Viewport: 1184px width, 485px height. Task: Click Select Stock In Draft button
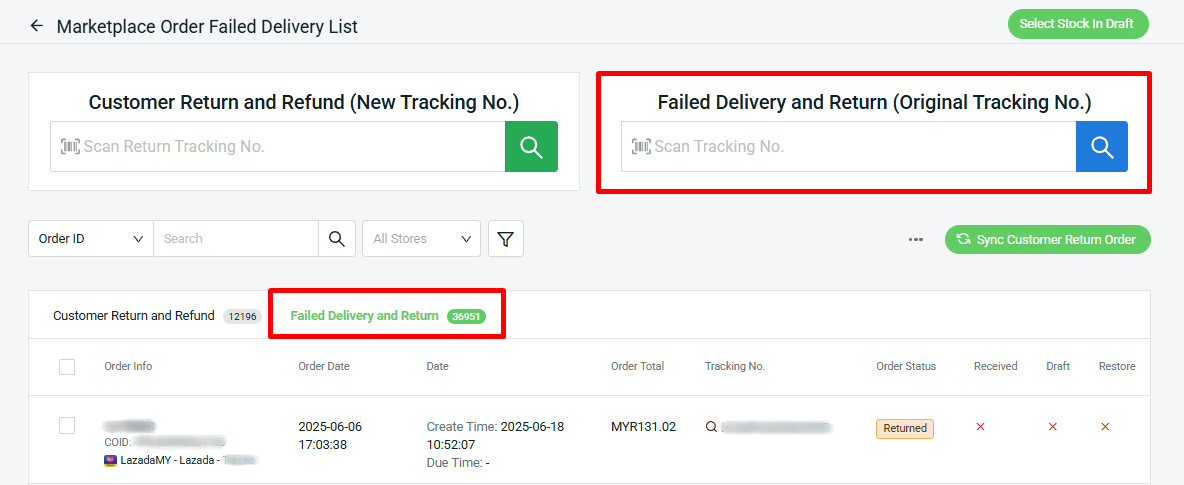1078,23
